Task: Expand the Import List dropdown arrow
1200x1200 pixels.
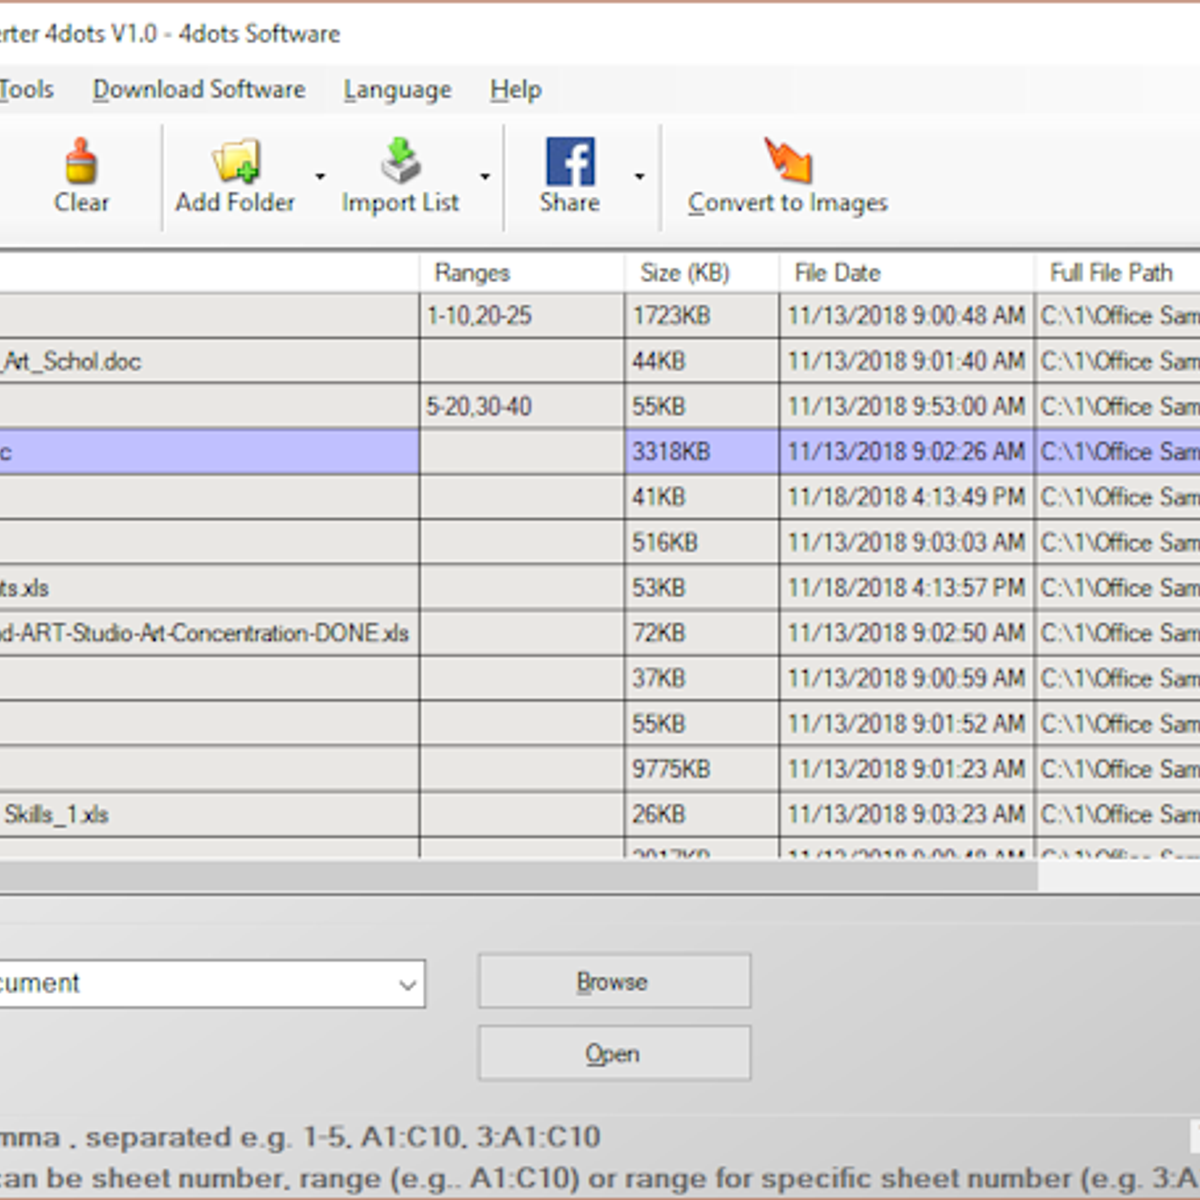Action: tap(484, 176)
